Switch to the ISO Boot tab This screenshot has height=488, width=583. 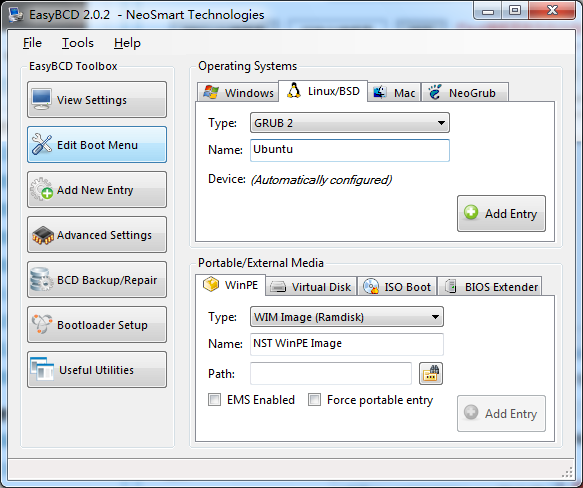pyautogui.click(x=397, y=287)
